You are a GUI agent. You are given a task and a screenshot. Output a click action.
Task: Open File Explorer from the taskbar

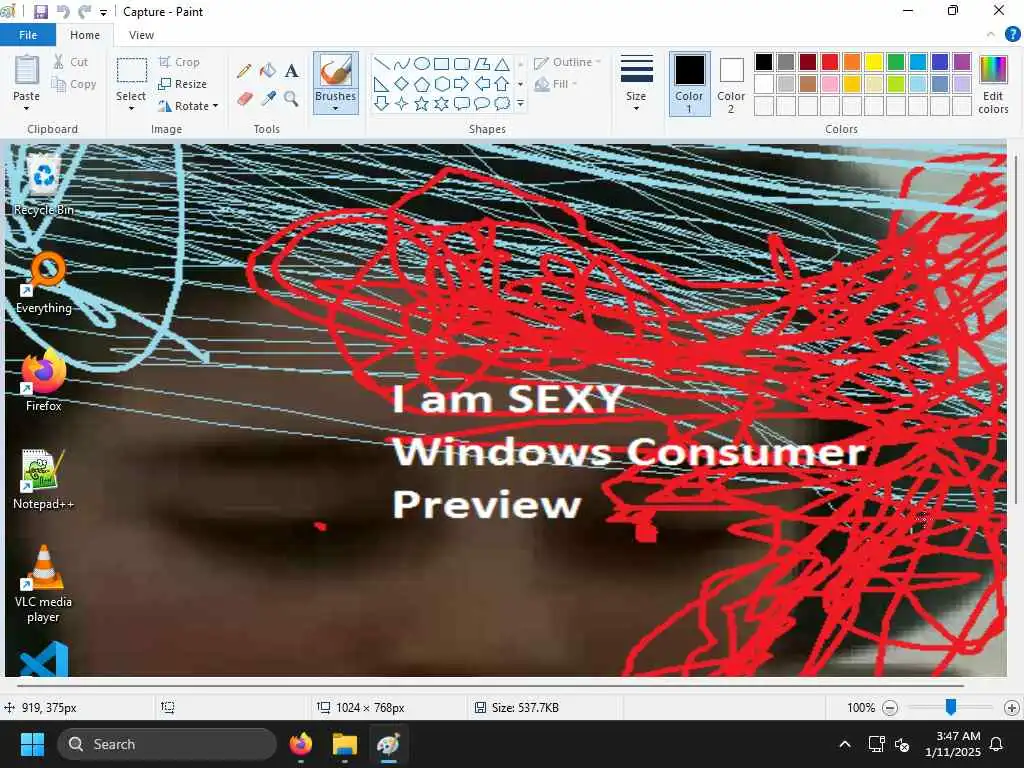[x=344, y=744]
